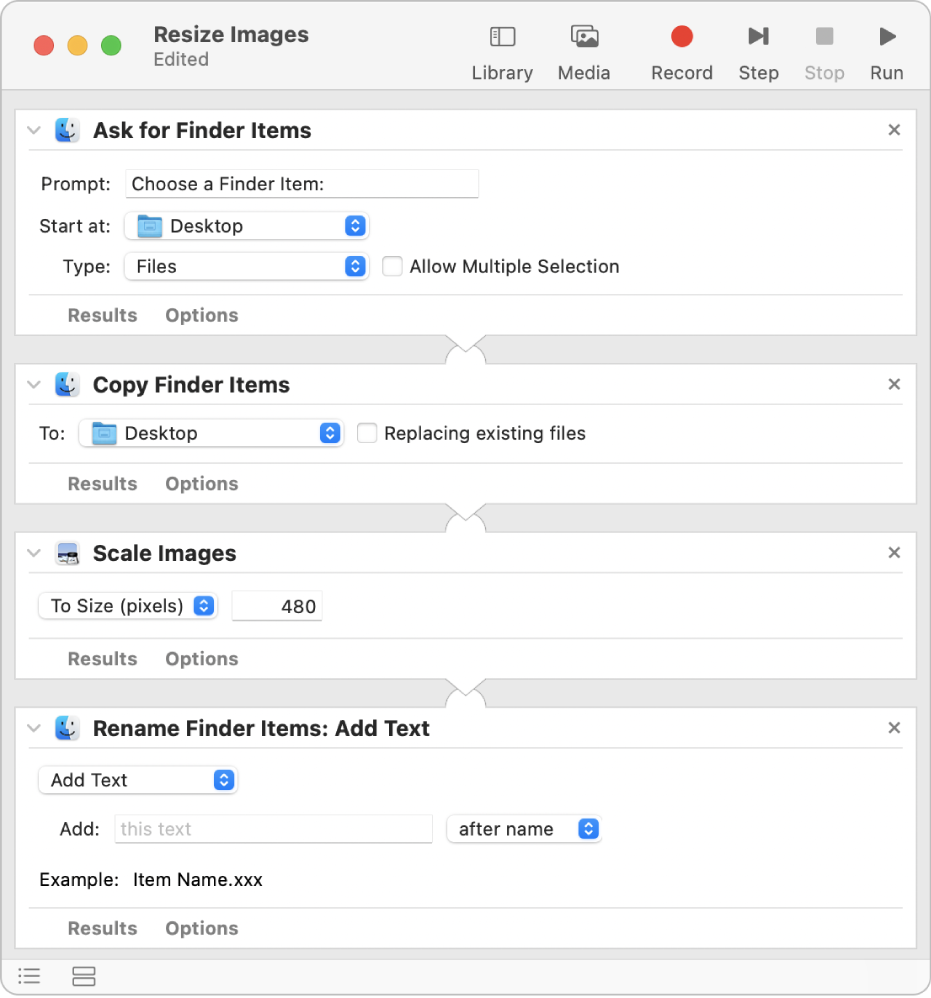Viewport: 931px width, 998px height.
Task: Toggle the Scale Images action icon
Action: tap(66, 552)
